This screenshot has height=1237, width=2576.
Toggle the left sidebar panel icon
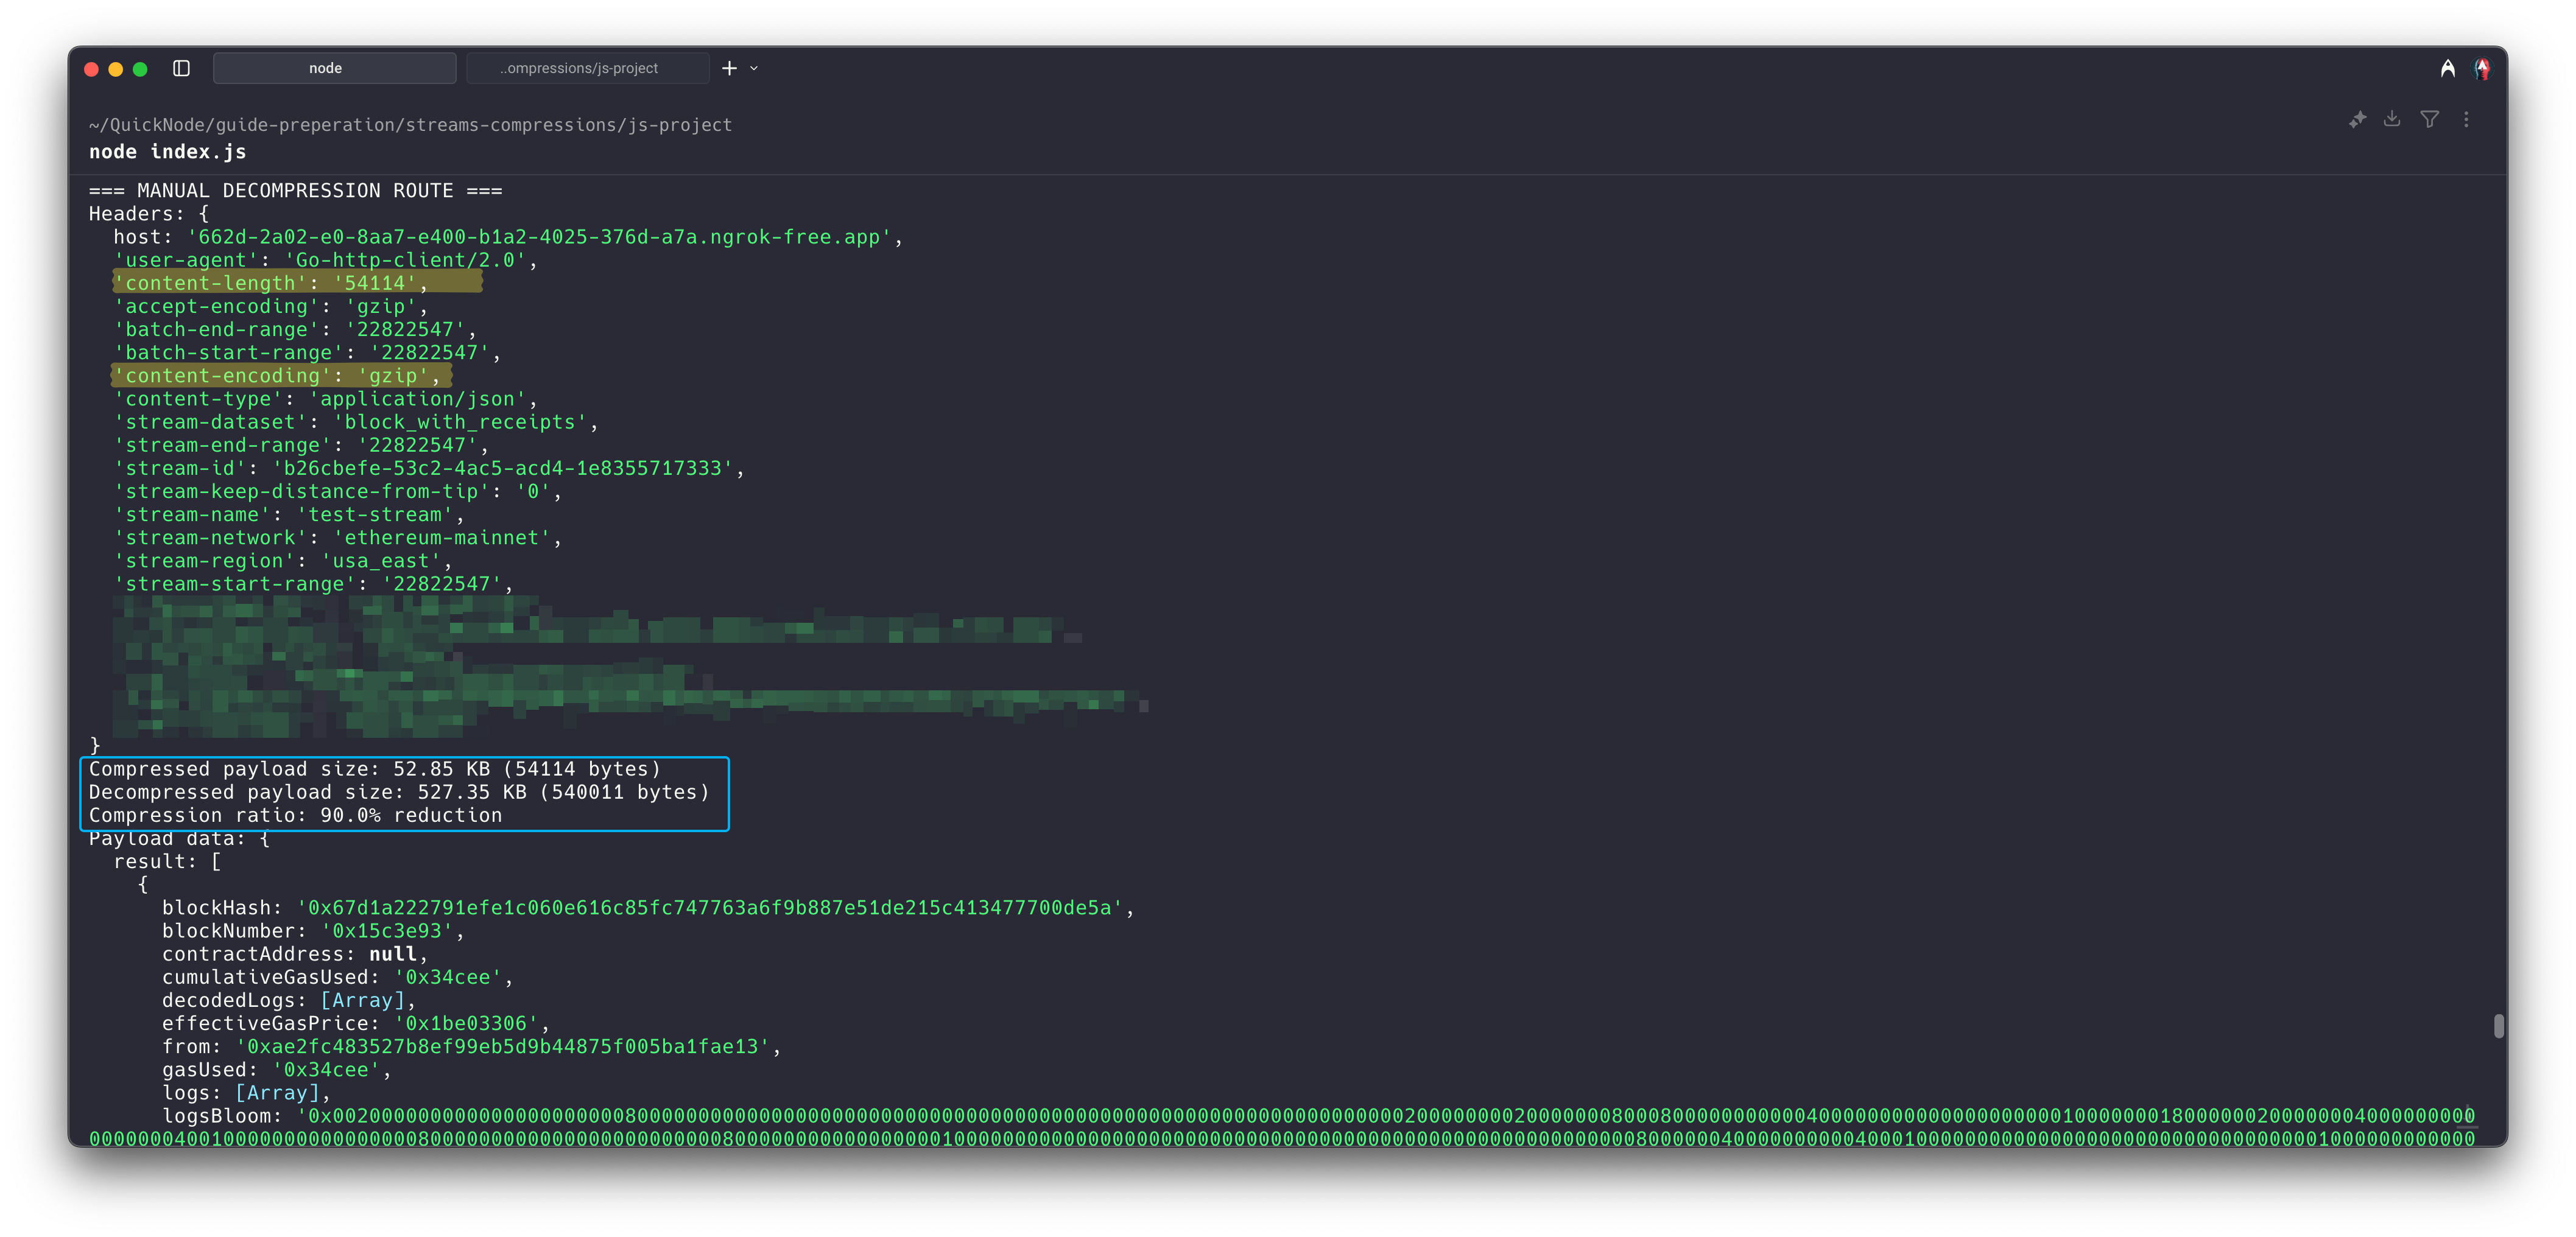pos(181,68)
